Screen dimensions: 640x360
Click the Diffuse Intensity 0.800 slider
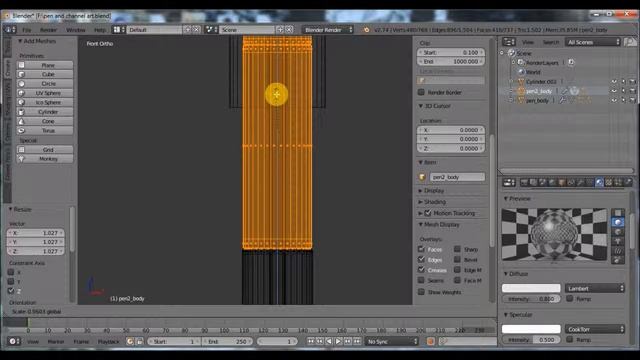point(531,299)
